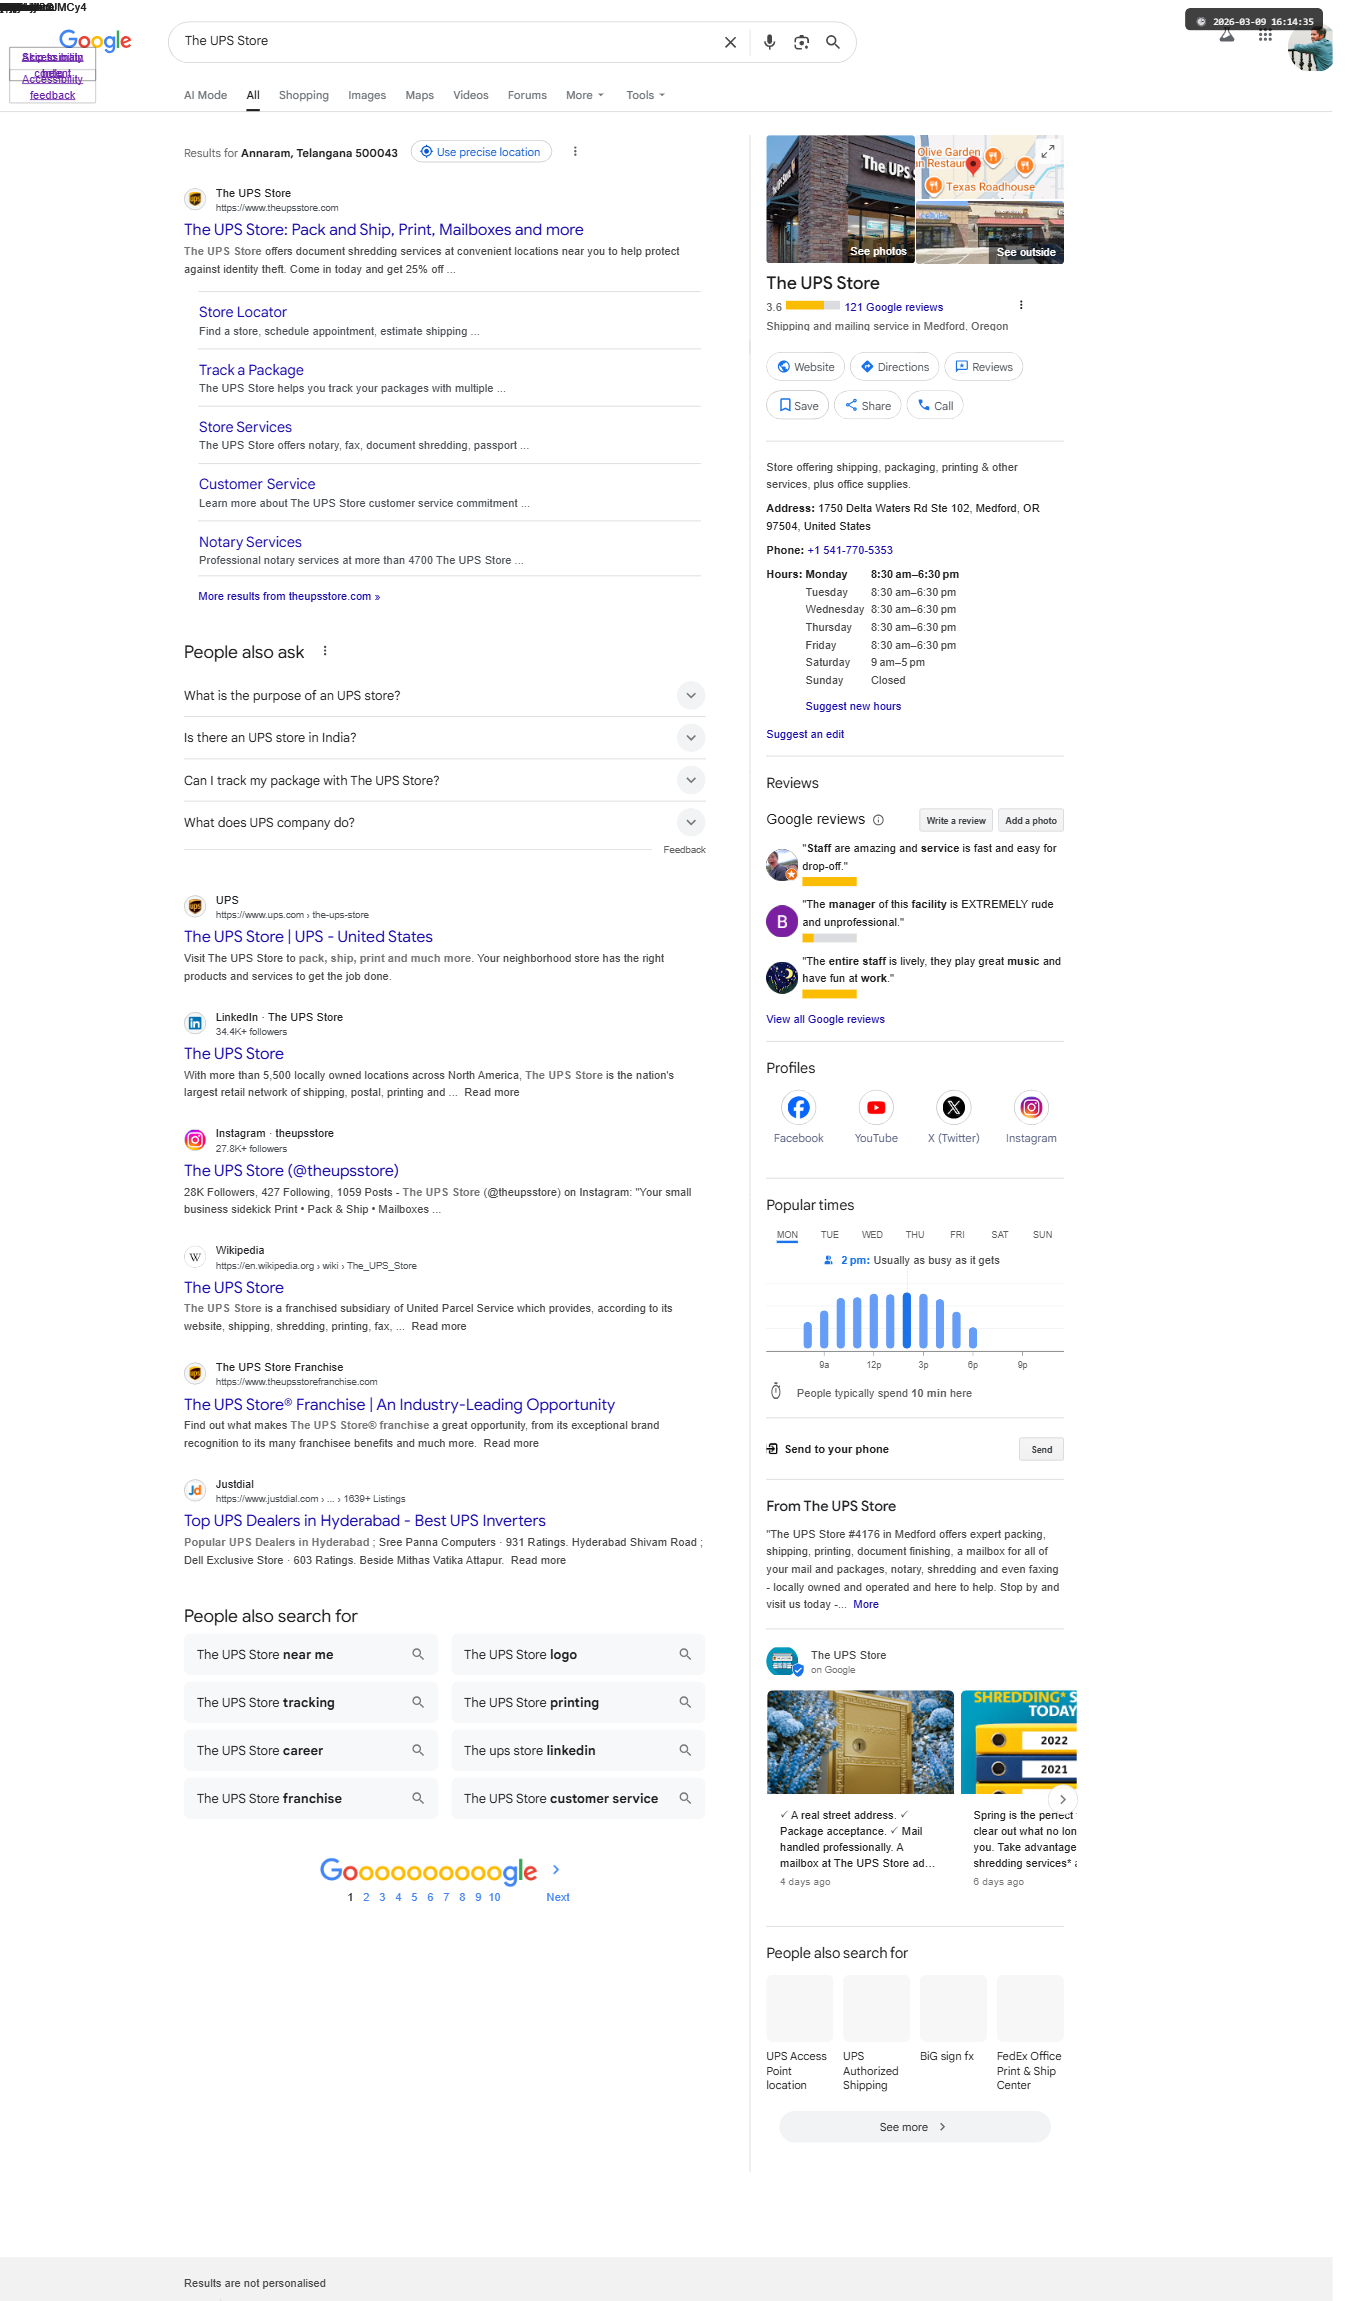
Task: Click the Save place button
Action: tap(798, 405)
